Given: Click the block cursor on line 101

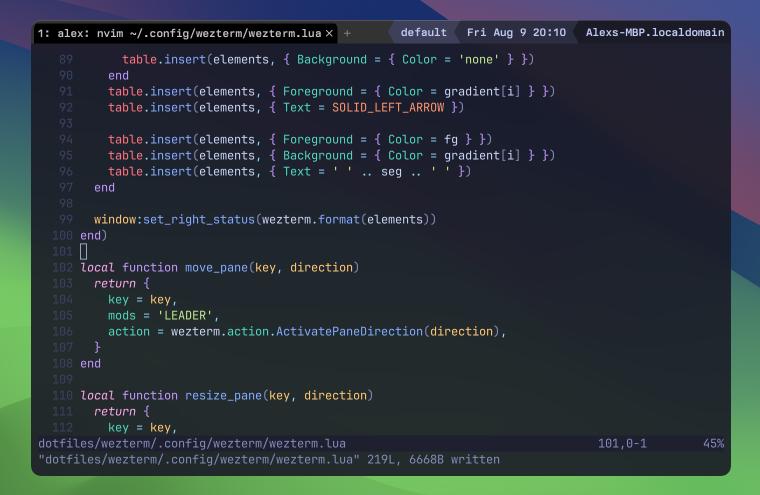Looking at the screenshot, I should (83, 252).
